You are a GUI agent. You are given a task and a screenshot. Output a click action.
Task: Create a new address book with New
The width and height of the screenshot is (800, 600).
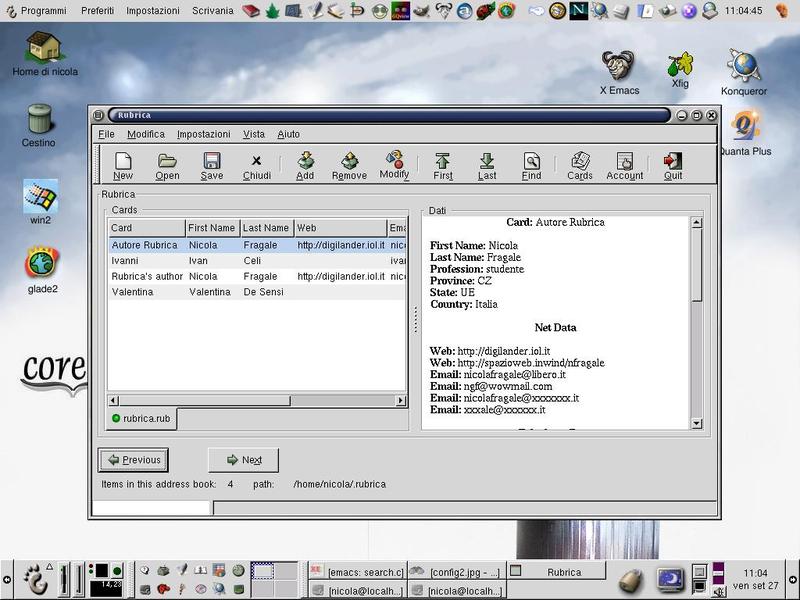(x=123, y=166)
